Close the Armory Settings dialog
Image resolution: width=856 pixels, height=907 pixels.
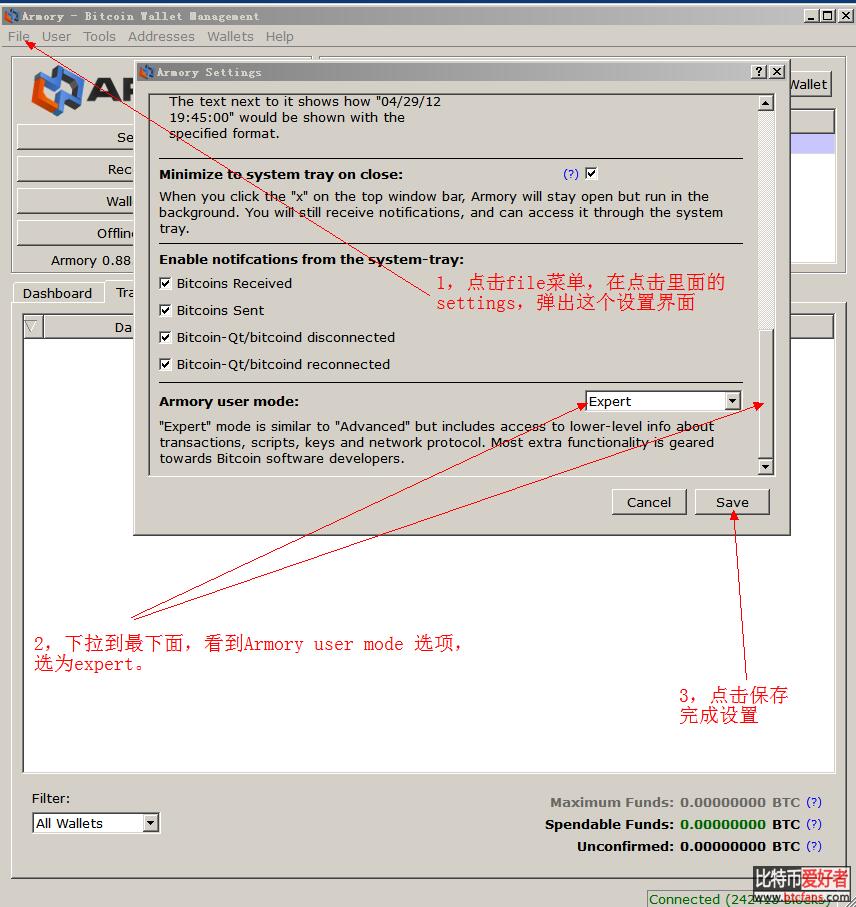point(777,72)
